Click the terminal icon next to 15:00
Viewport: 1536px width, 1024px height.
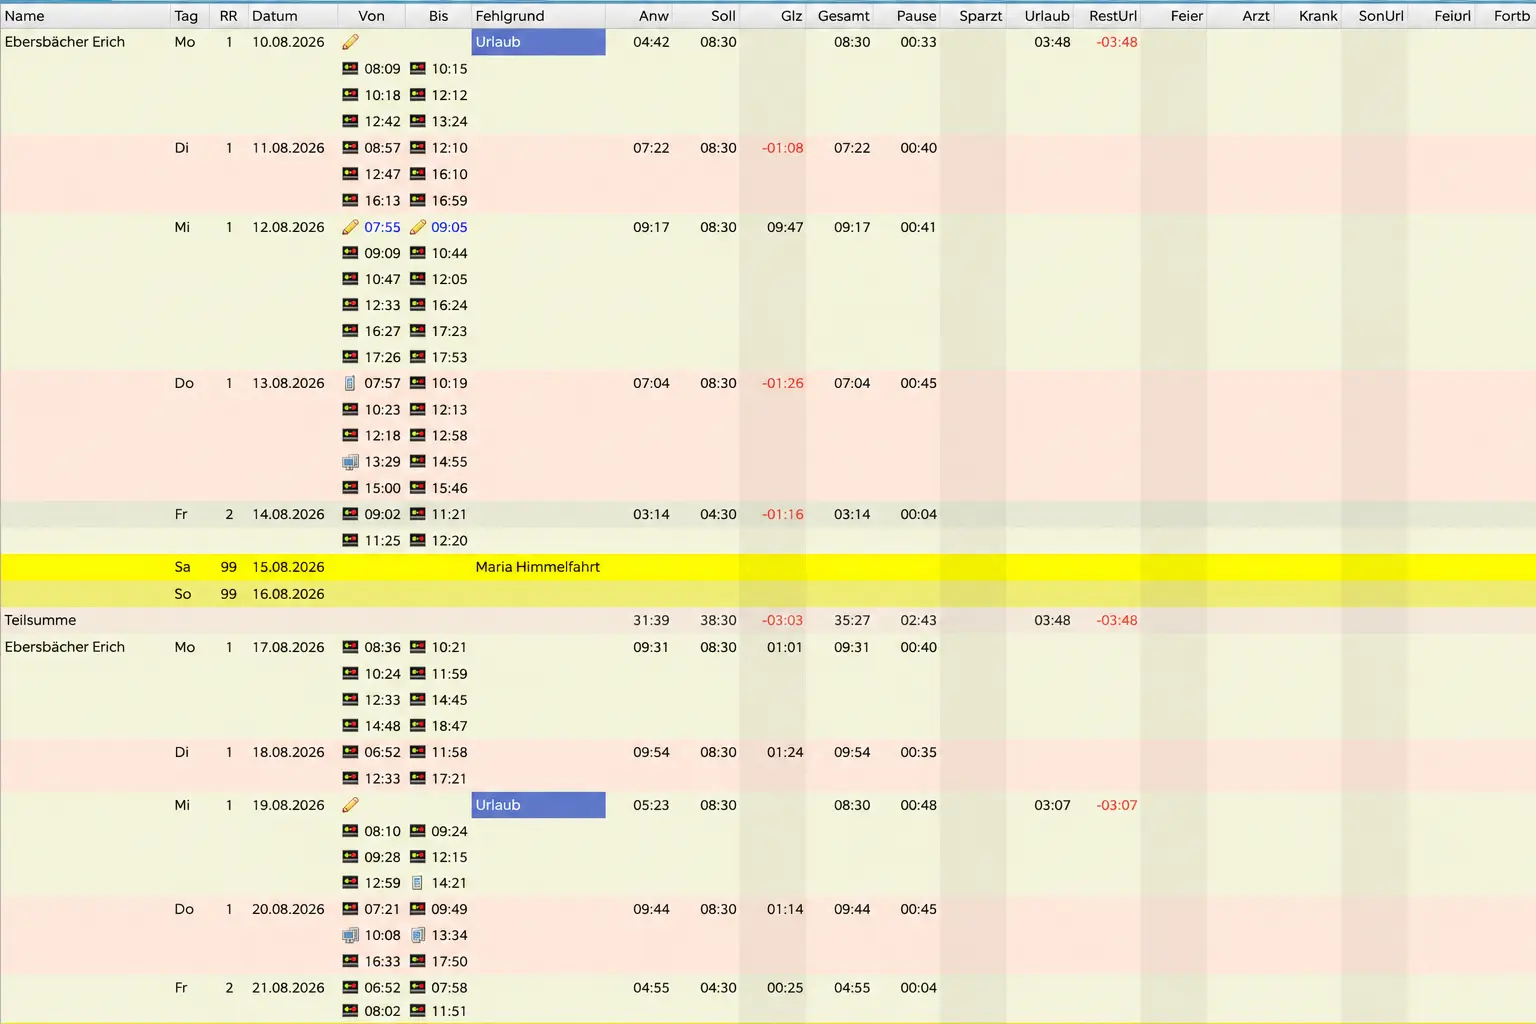coord(350,488)
